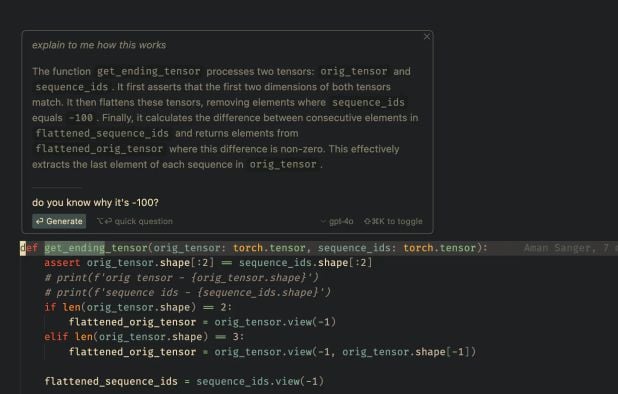Click the 'flattened_orig_tensor' code term in explanation
Screen dimensions: 618x394
(x=99, y=149)
